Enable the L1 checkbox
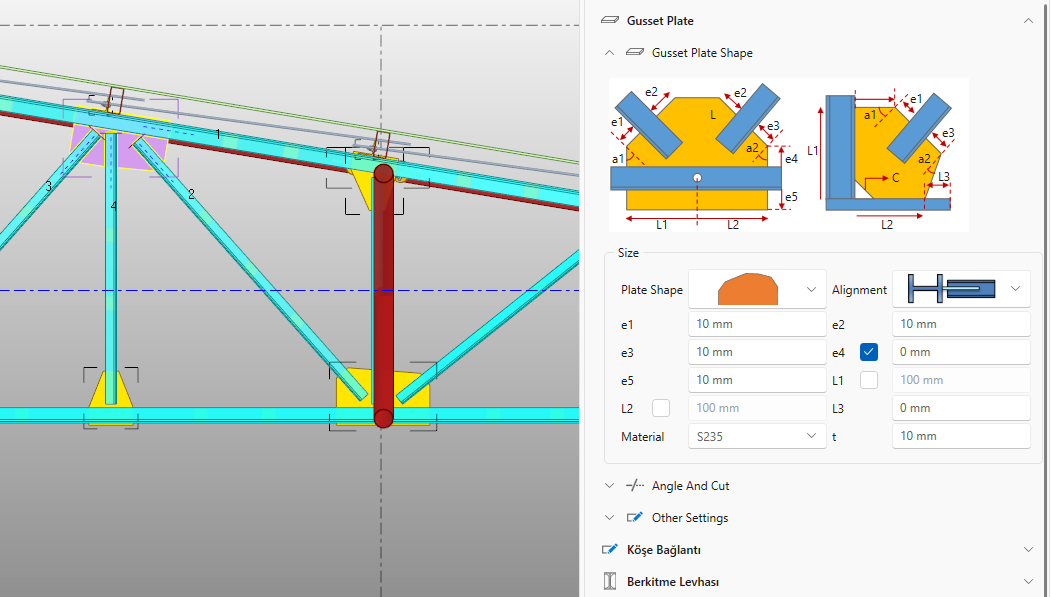 coord(869,380)
